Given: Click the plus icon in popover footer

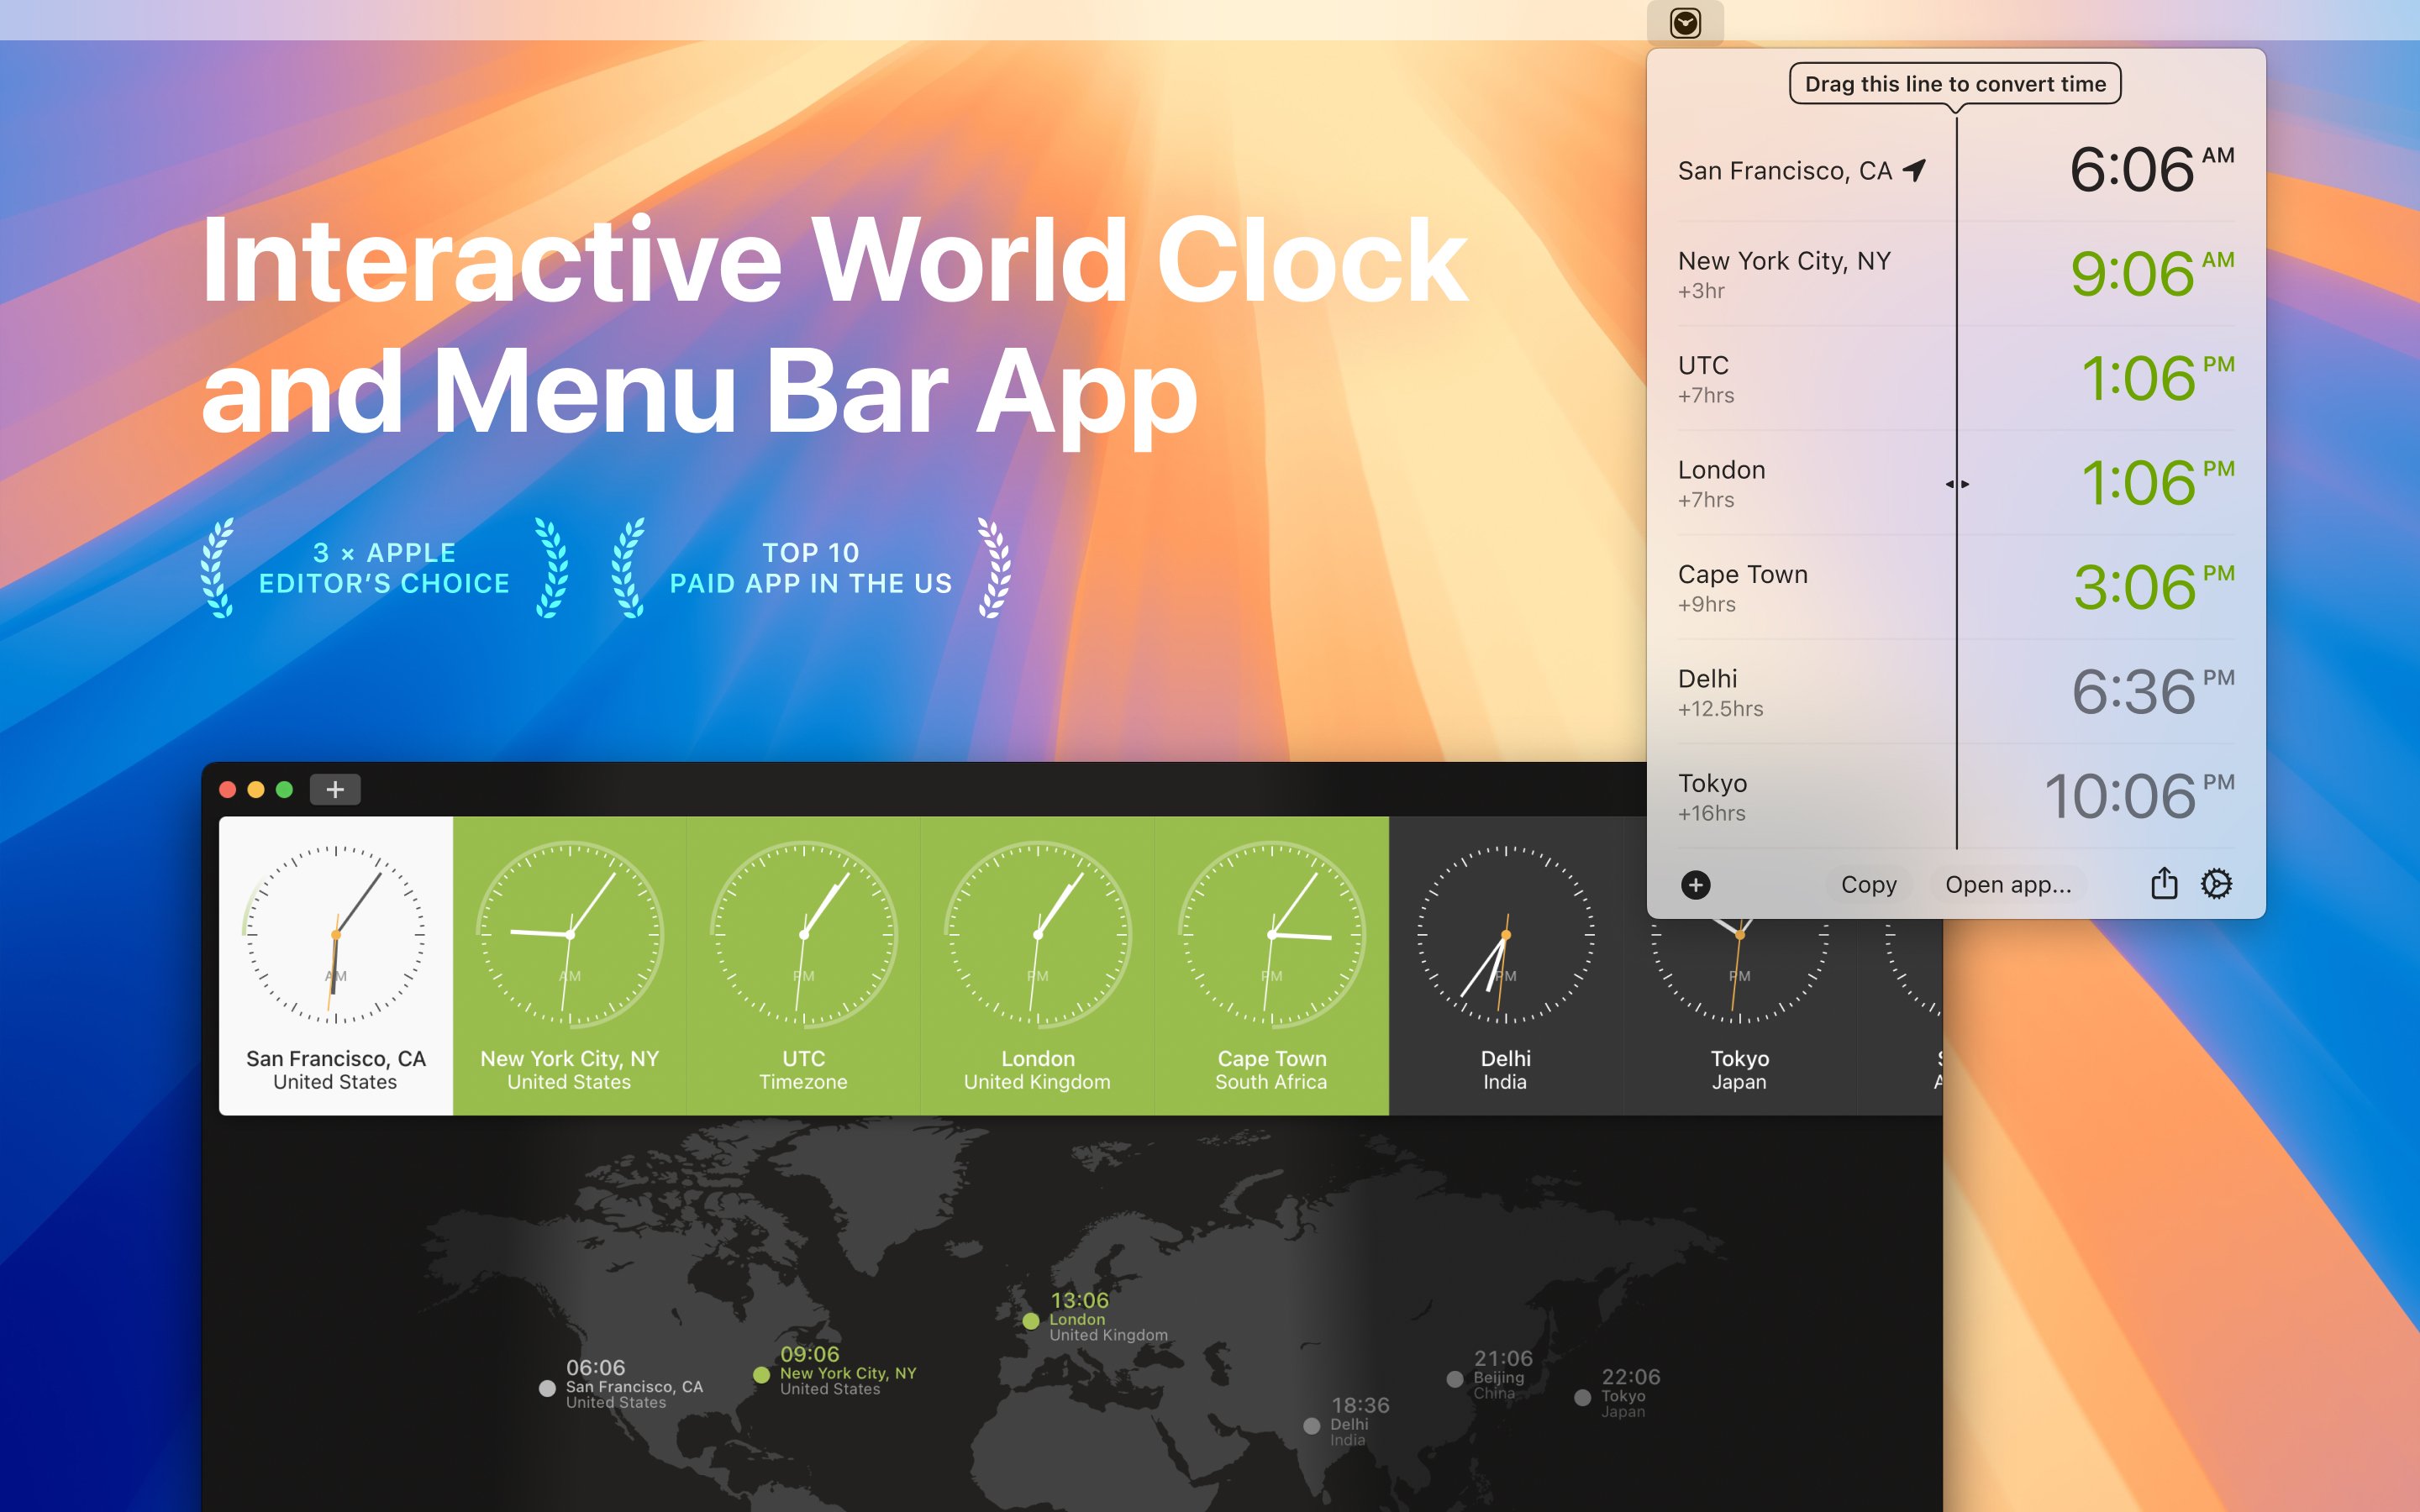Looking at the screenshot, I should pos(1695,884).
